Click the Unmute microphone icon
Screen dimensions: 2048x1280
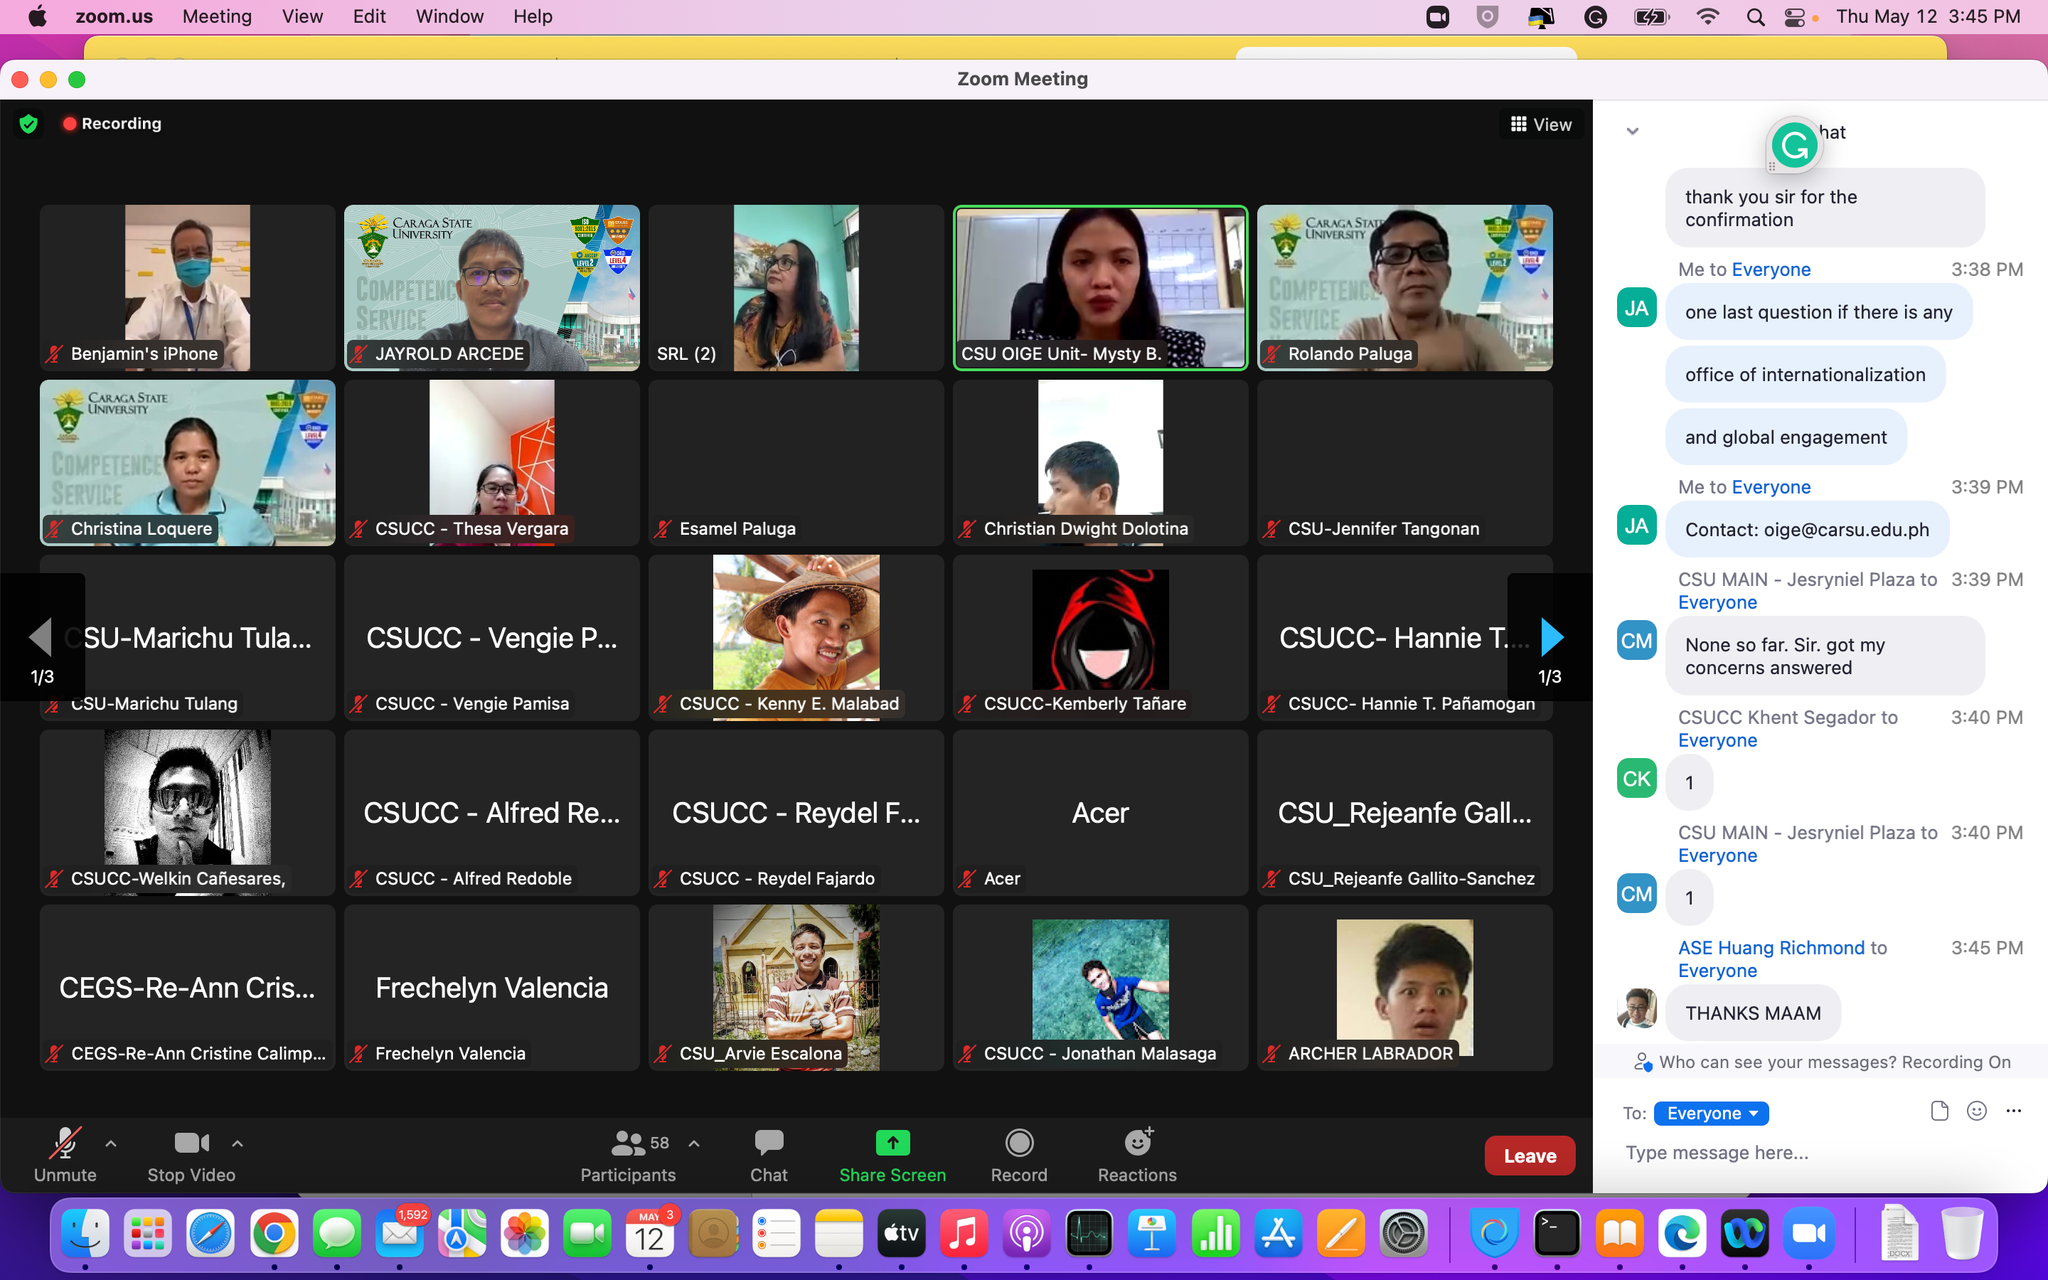65,1143
